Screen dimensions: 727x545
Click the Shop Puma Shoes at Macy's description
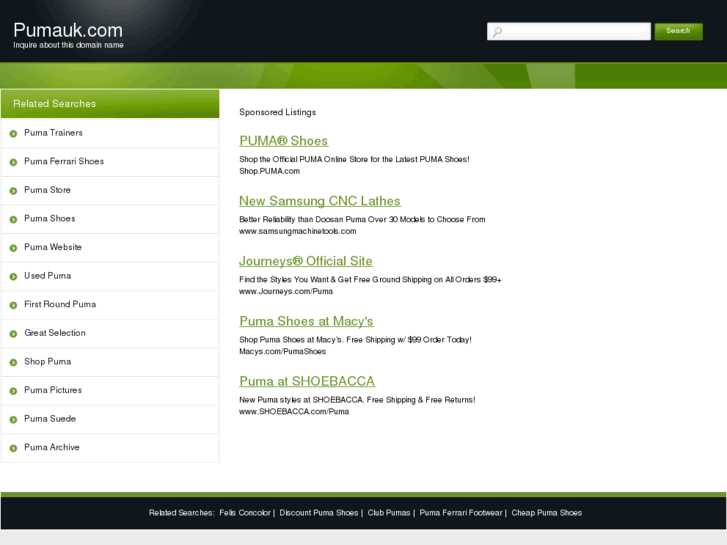point(356,340)
